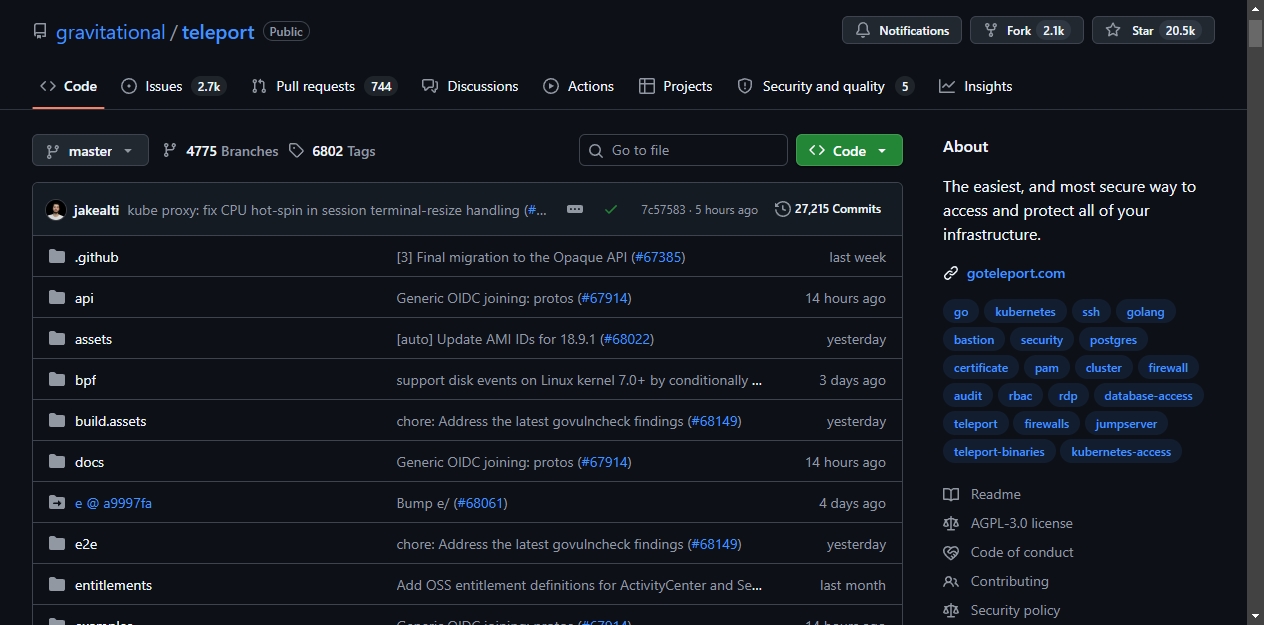
Task: View 27,215 Commits history
Action: (x=828, y=209)
